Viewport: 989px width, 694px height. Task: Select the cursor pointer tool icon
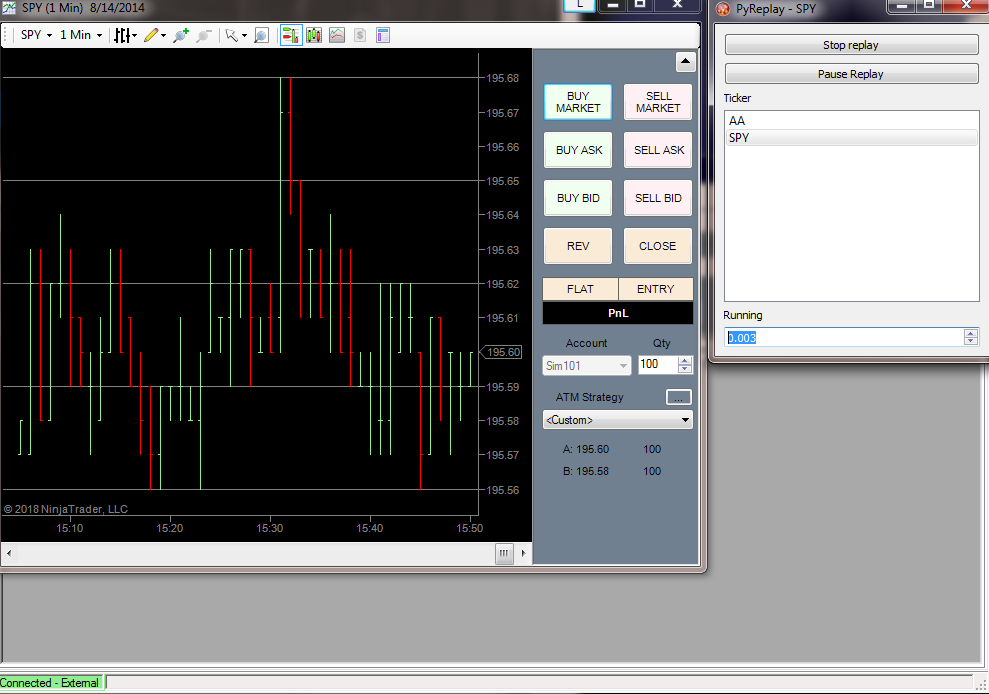coord(231,35)
